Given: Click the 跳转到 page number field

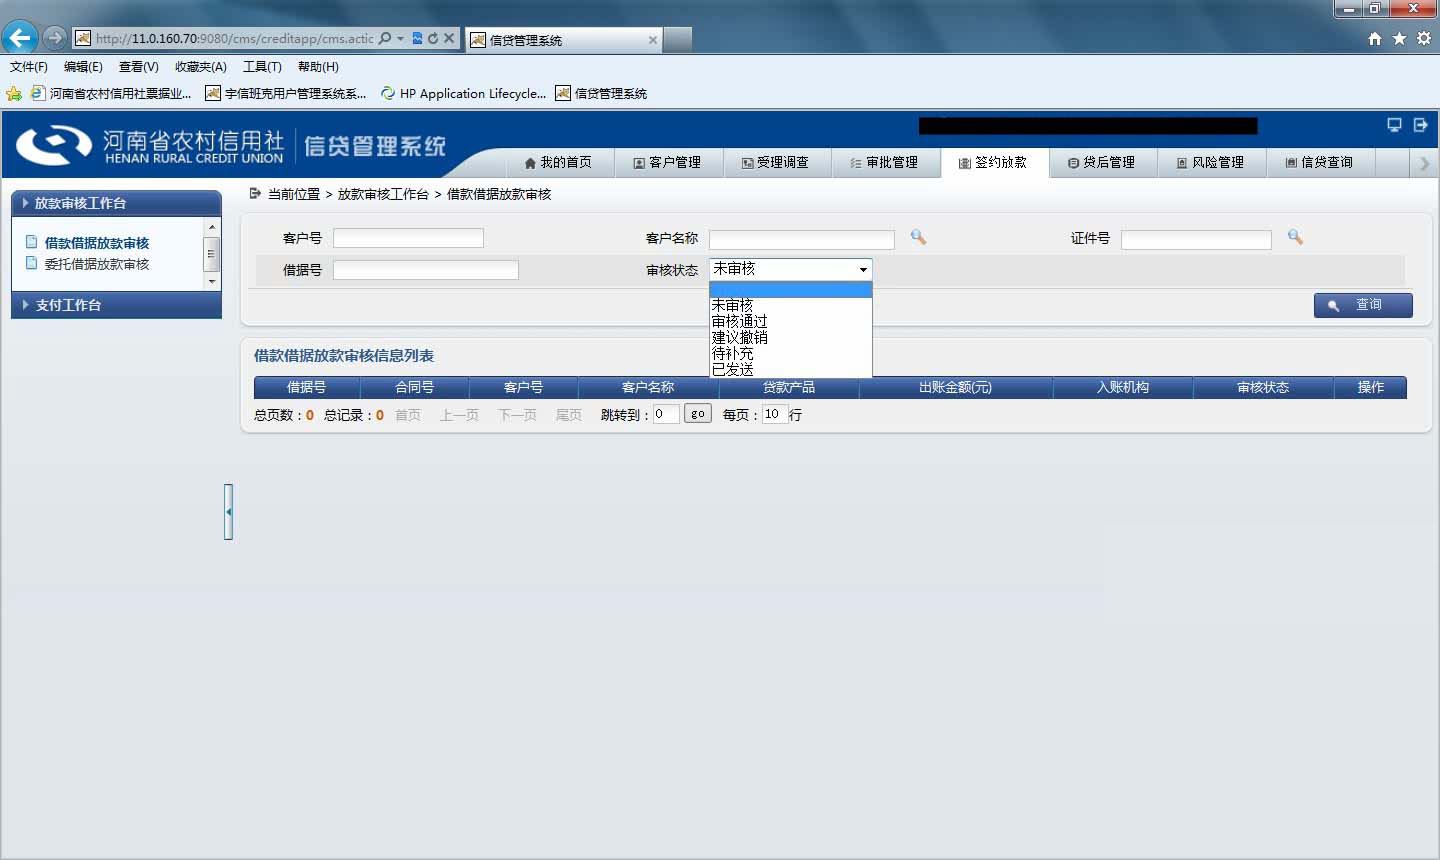Looking at the screenshot, I should click(x=666, y=414).
